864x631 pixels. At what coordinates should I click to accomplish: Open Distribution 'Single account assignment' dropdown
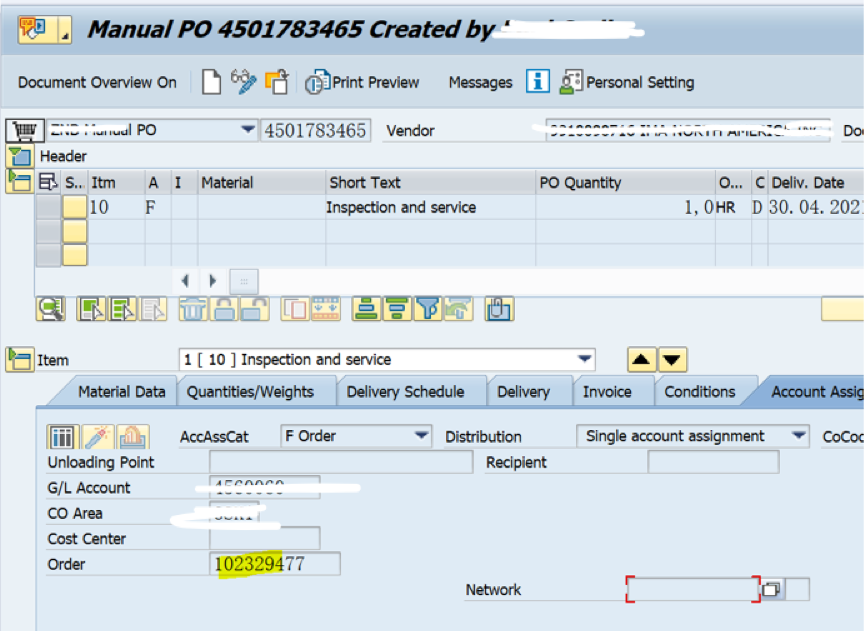point(799,436)
